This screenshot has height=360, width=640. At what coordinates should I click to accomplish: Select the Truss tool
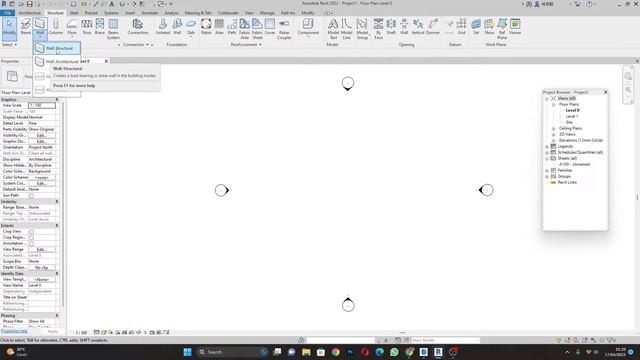click(87, 27)
